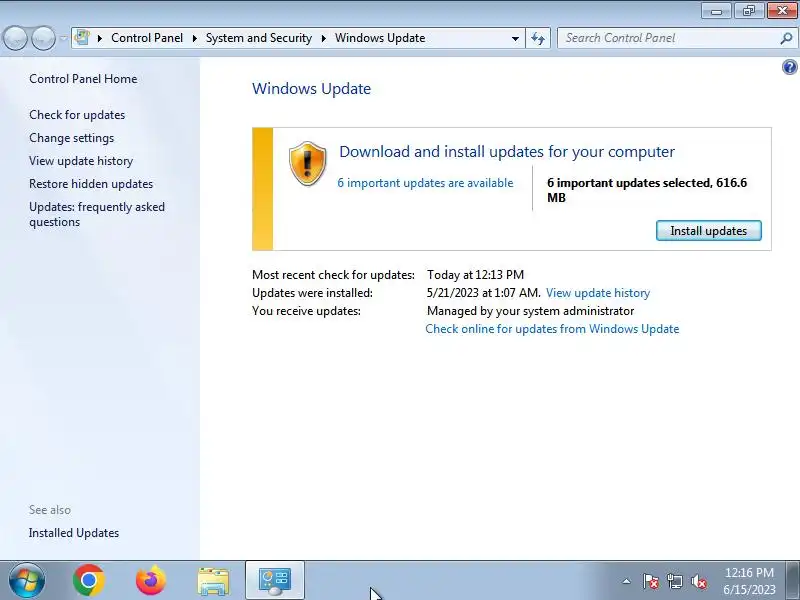Show hidden tray icons arrow
Image resolution: width=800 pixels, height=600 pixels.
pyautogui.click(x=627, y=581)
